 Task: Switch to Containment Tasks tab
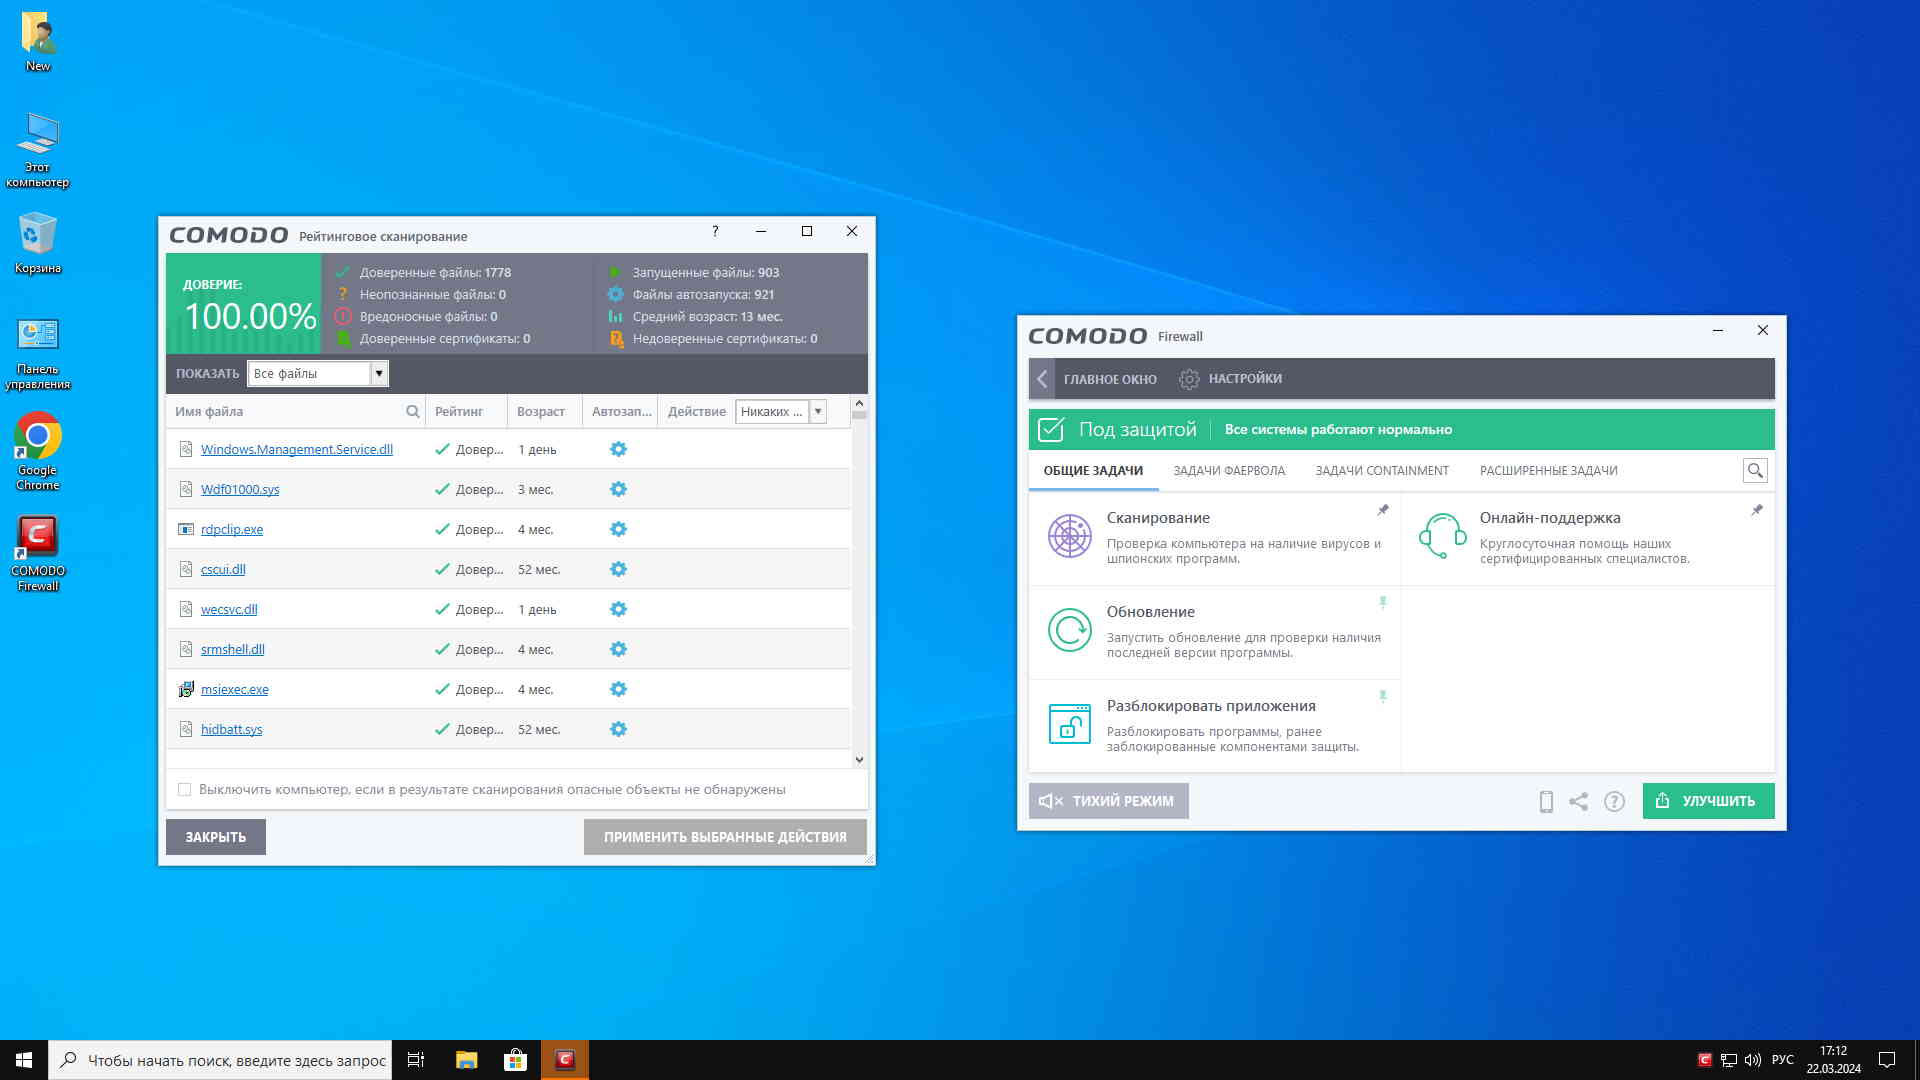point(1381,471)
